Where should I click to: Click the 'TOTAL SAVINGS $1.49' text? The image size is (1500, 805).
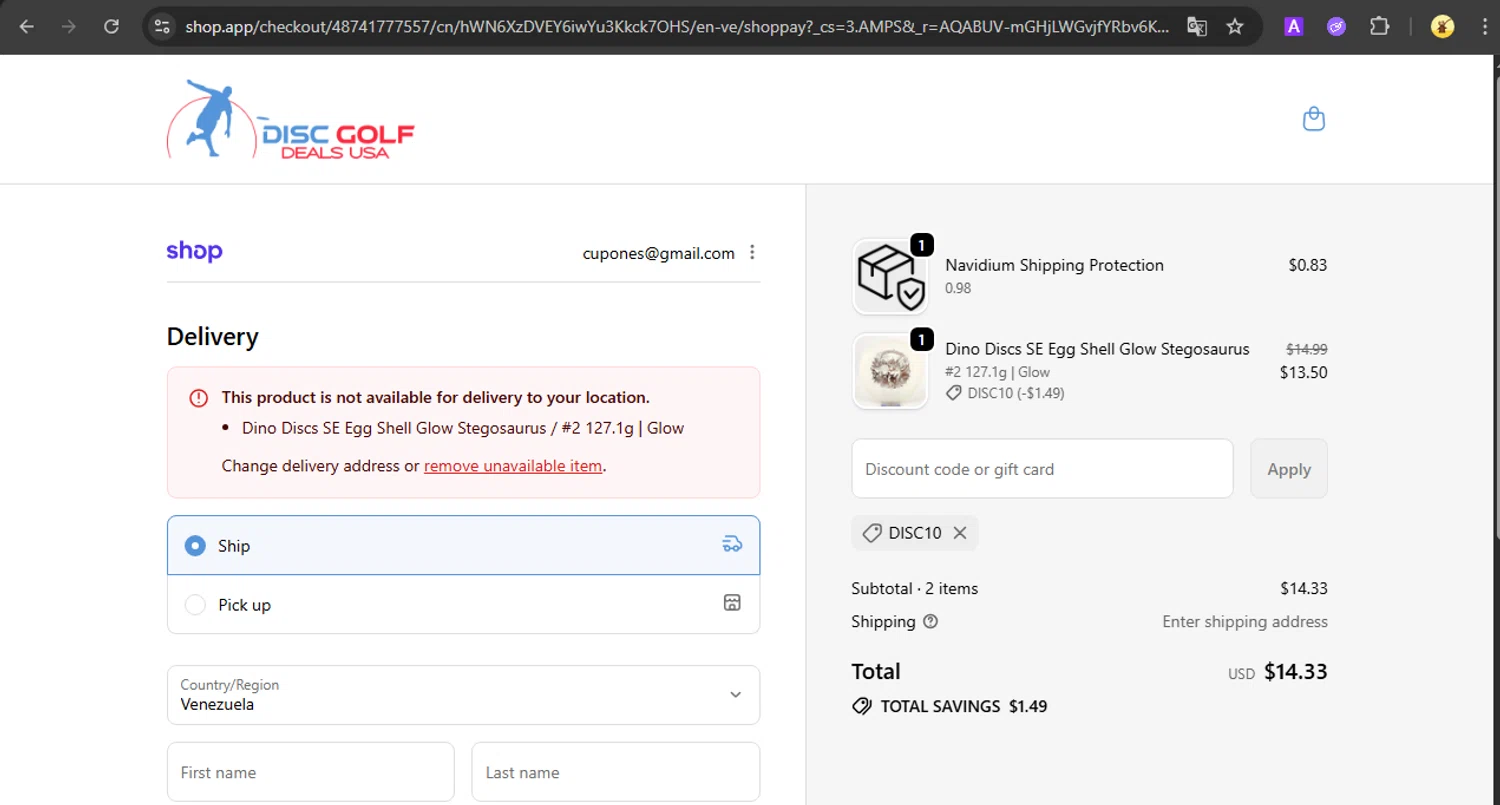[x=963, y=706]
